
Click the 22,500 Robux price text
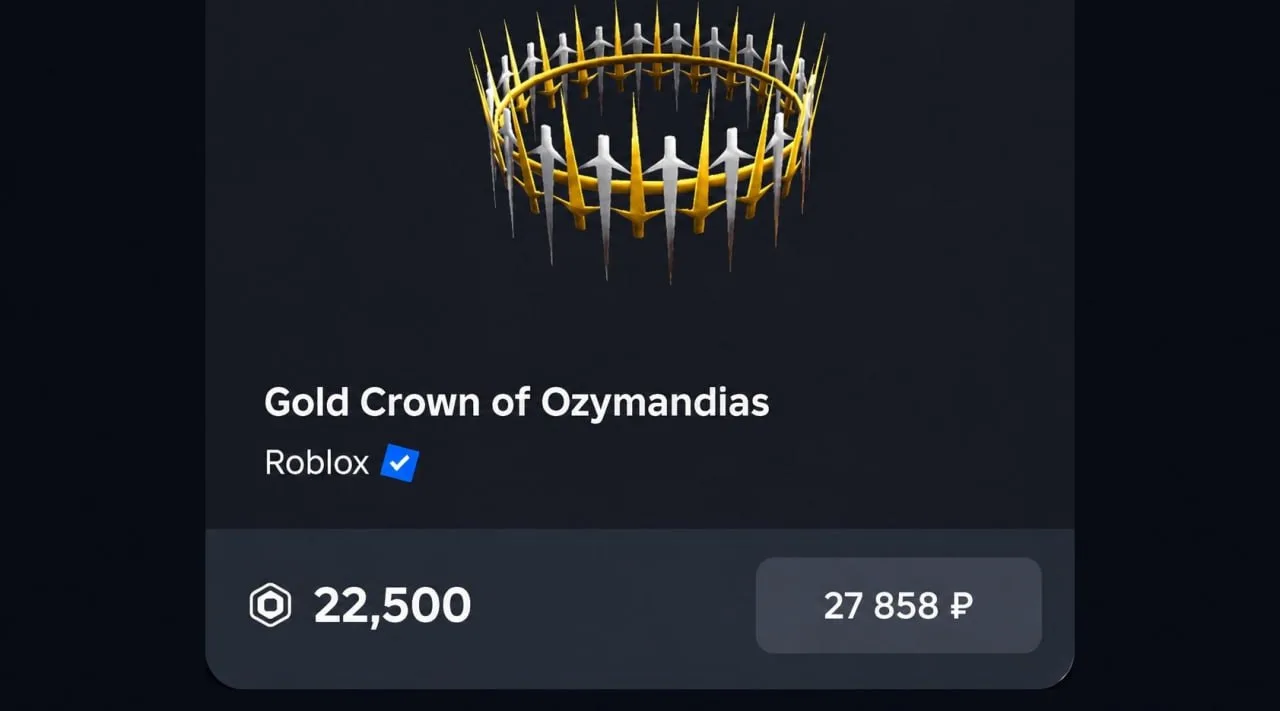click(392, 606)
